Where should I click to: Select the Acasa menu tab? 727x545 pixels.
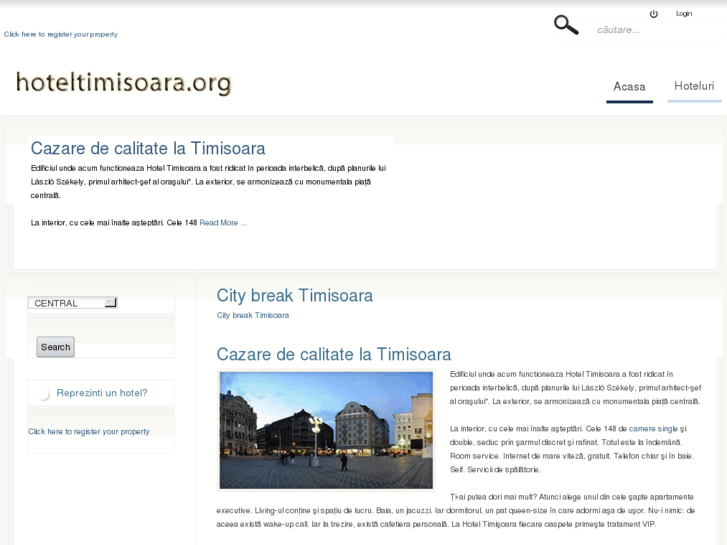point(629,87)
